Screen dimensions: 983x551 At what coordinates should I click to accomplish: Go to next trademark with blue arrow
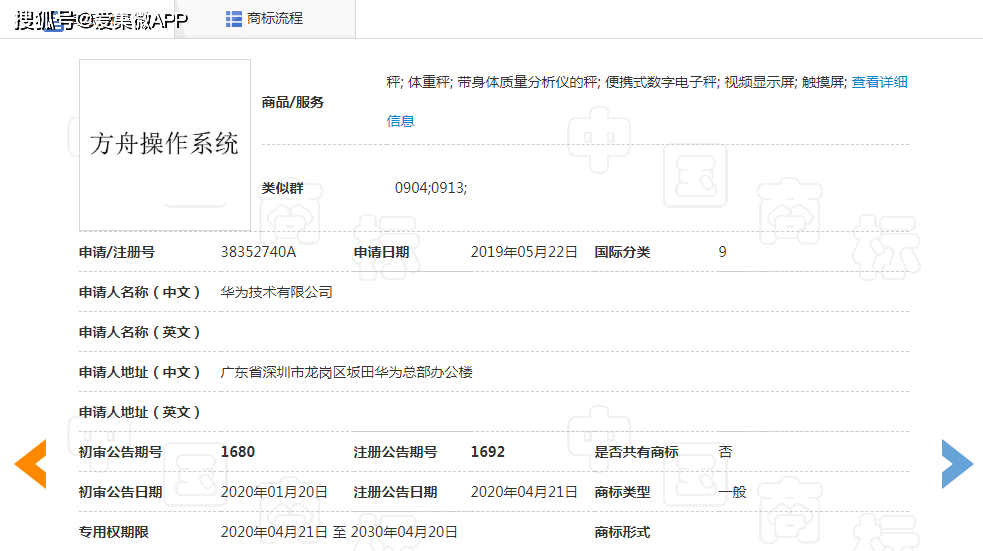click(x=957, y=464)
